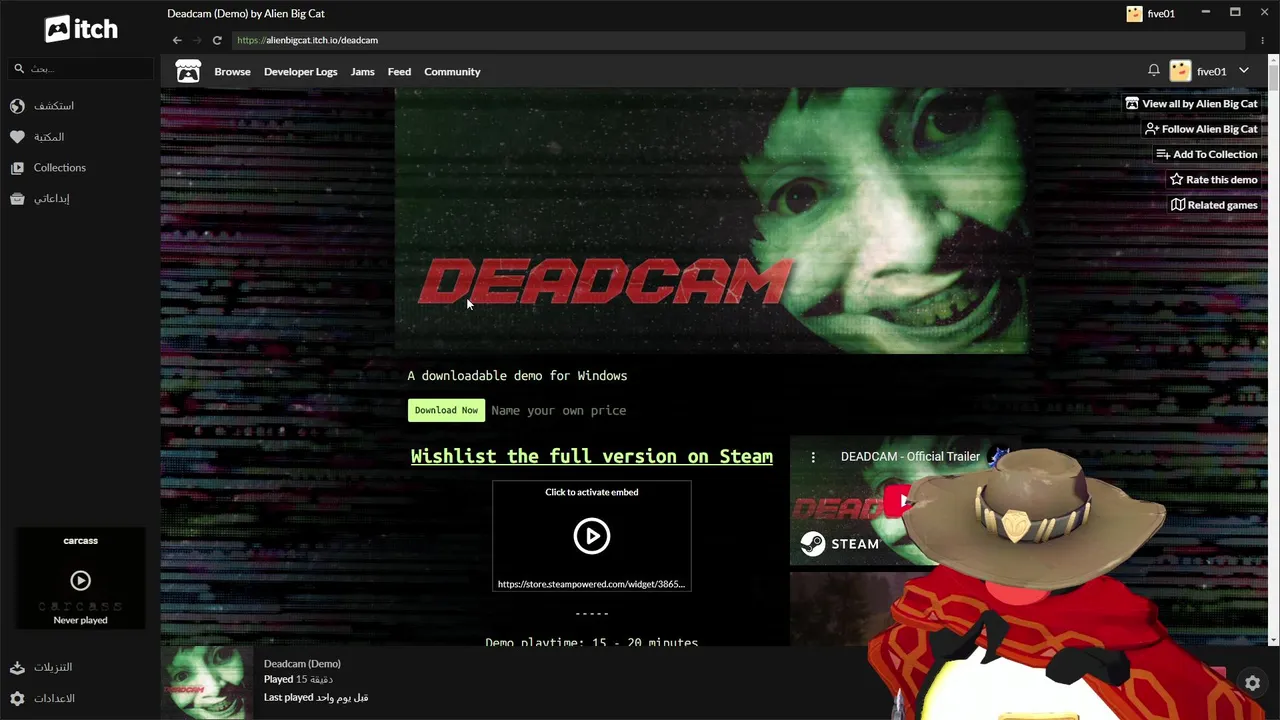The width and height of the screenshot is (1280, 720).
Task: Play the carcass game in the sidebar
Action: tap(80, 580)
